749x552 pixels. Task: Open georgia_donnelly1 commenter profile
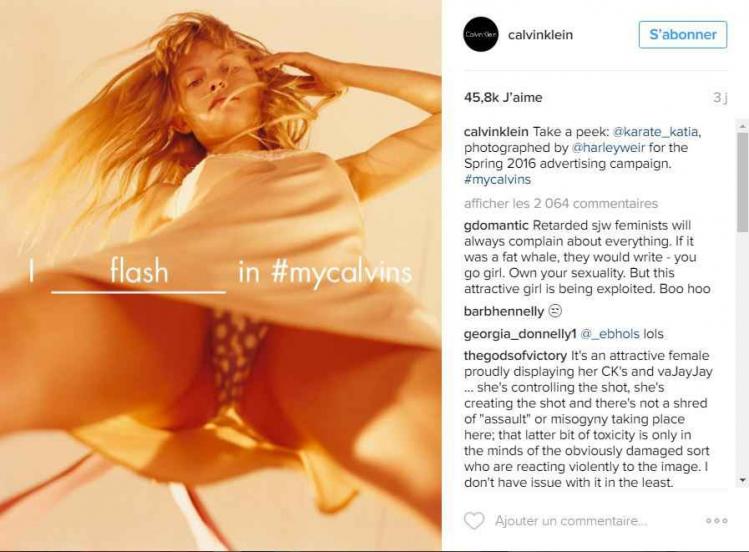click(x=520, y=334)
